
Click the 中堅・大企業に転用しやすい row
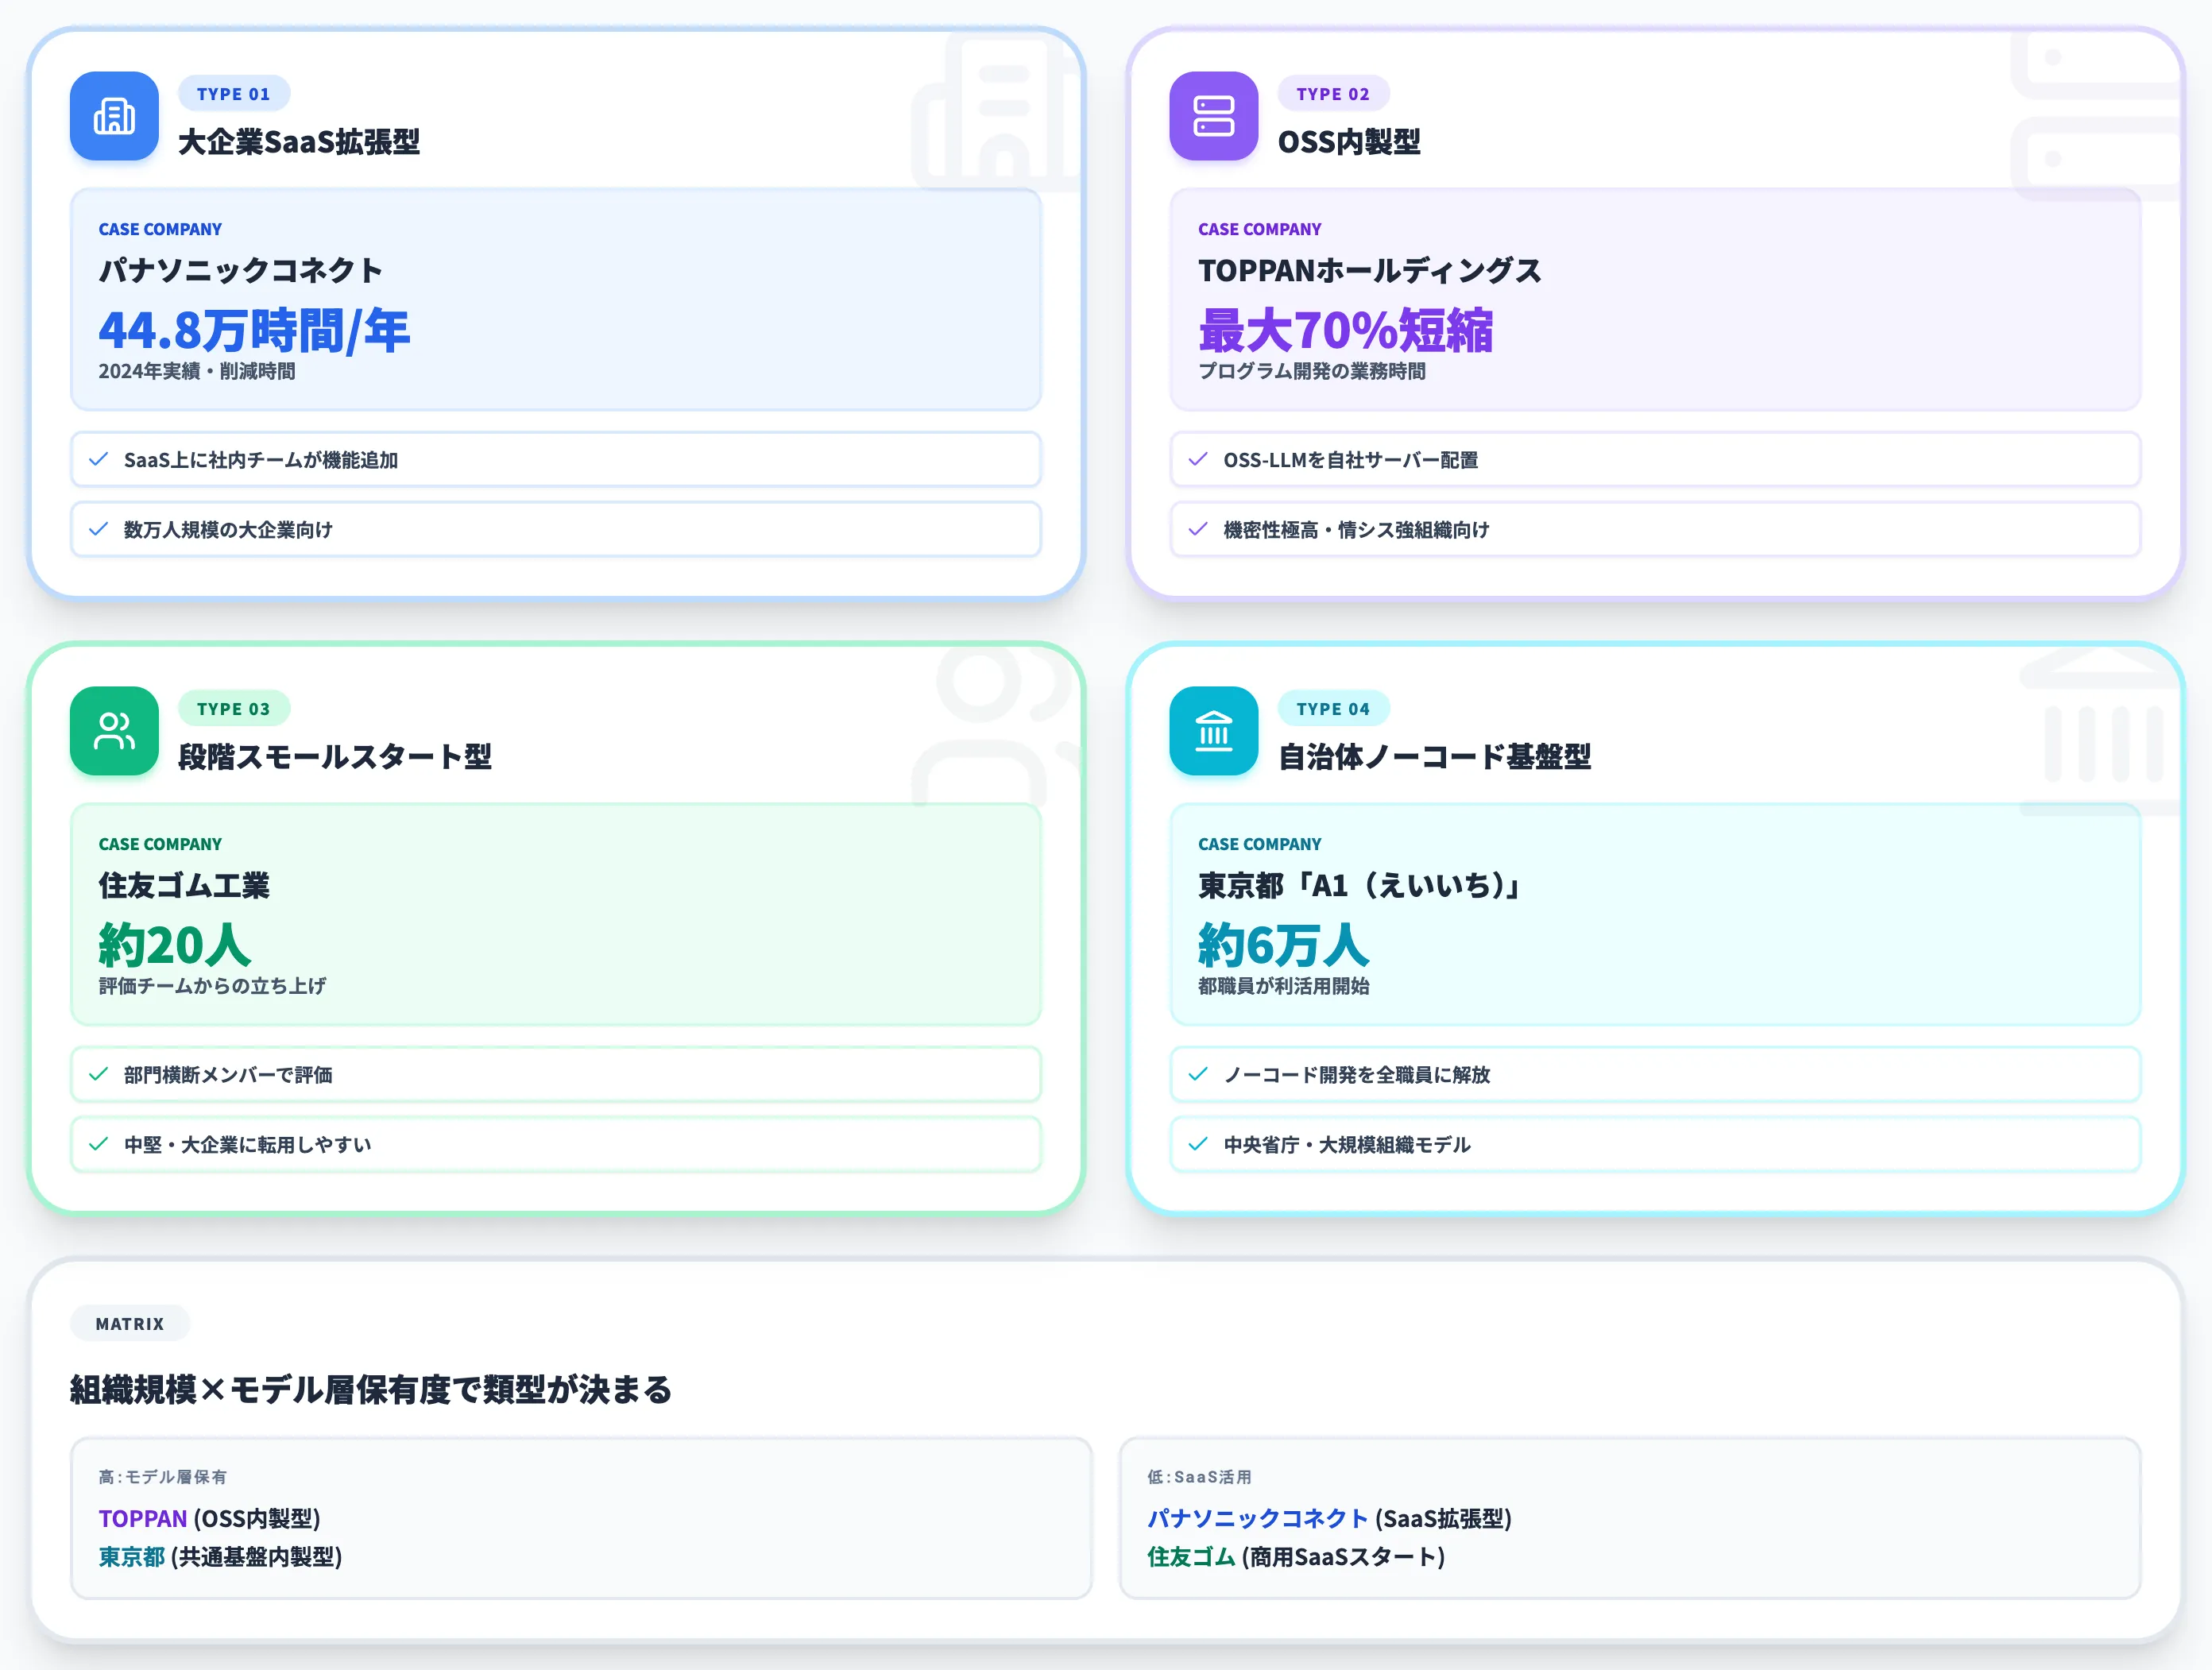point(556,1145)
